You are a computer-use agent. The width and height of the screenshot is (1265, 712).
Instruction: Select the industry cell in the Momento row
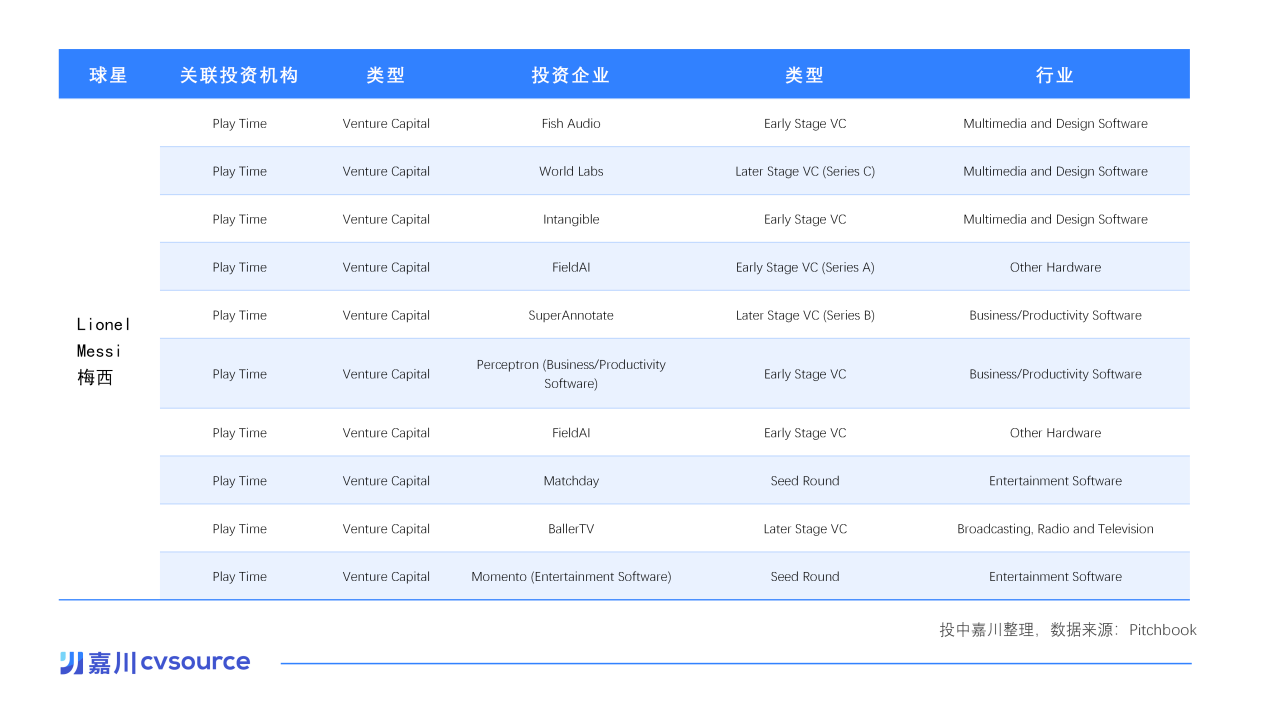[x=1055, y=577]
